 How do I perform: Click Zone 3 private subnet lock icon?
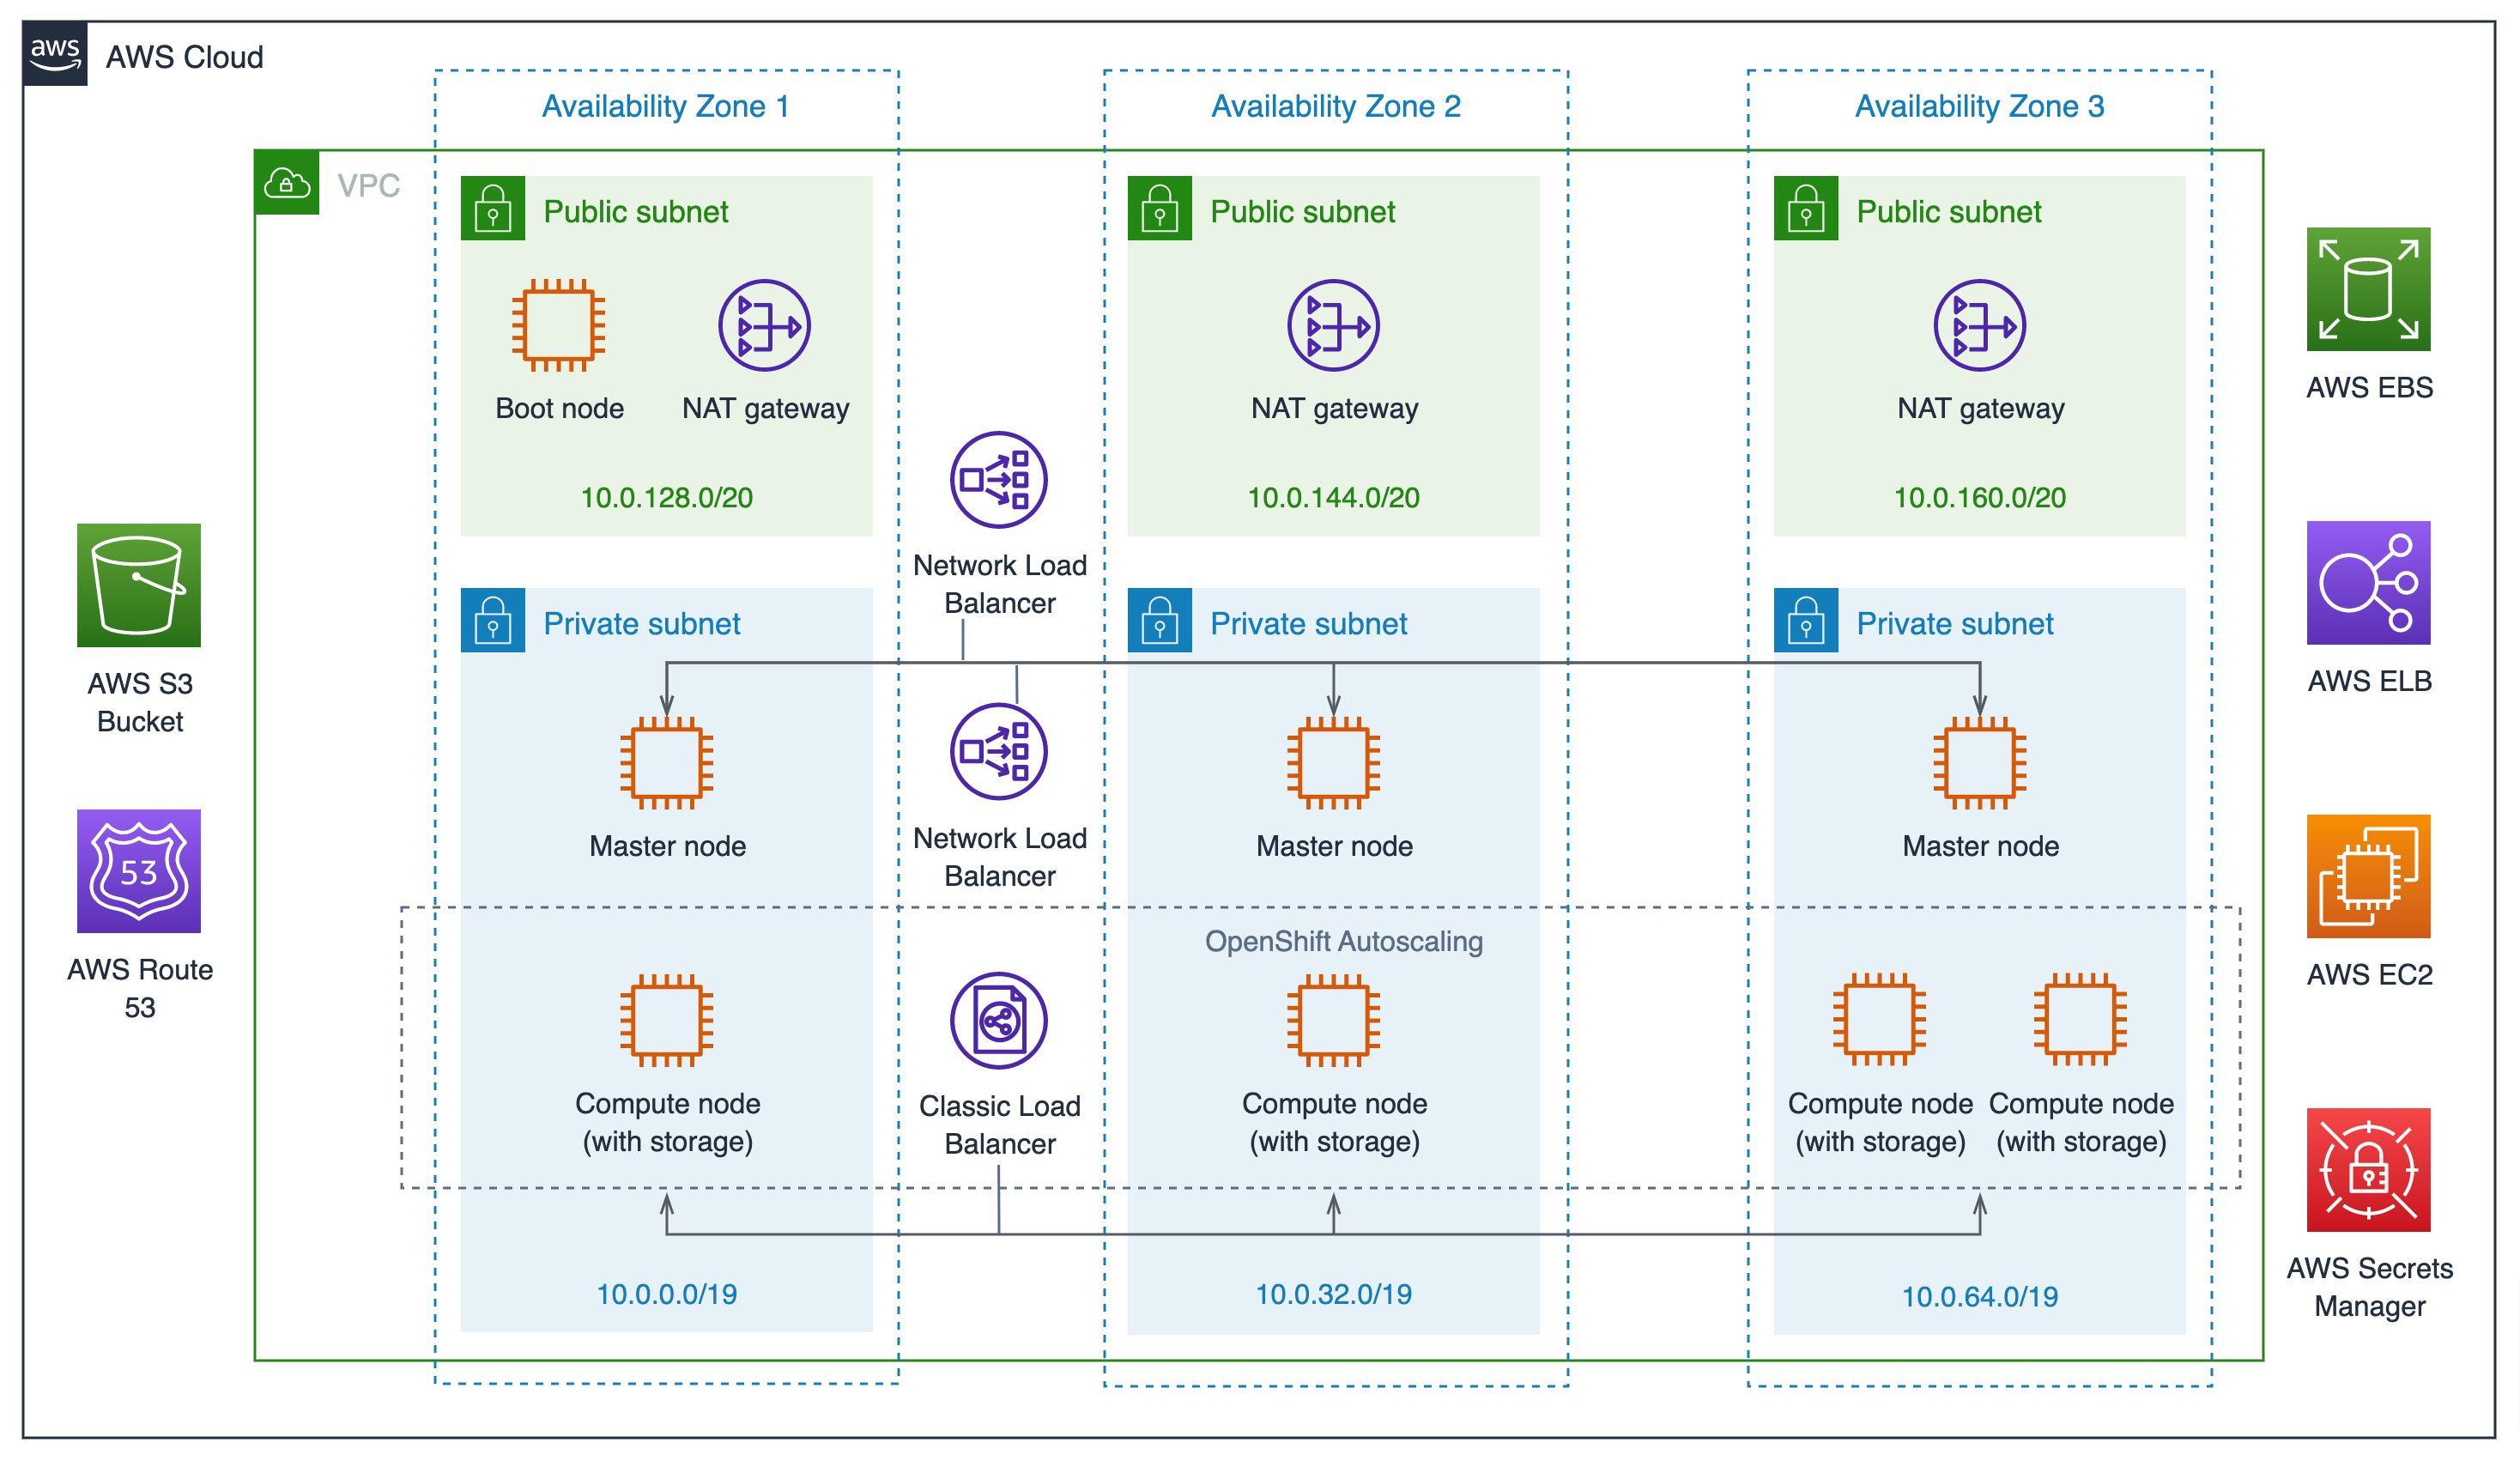[1806, 620]
